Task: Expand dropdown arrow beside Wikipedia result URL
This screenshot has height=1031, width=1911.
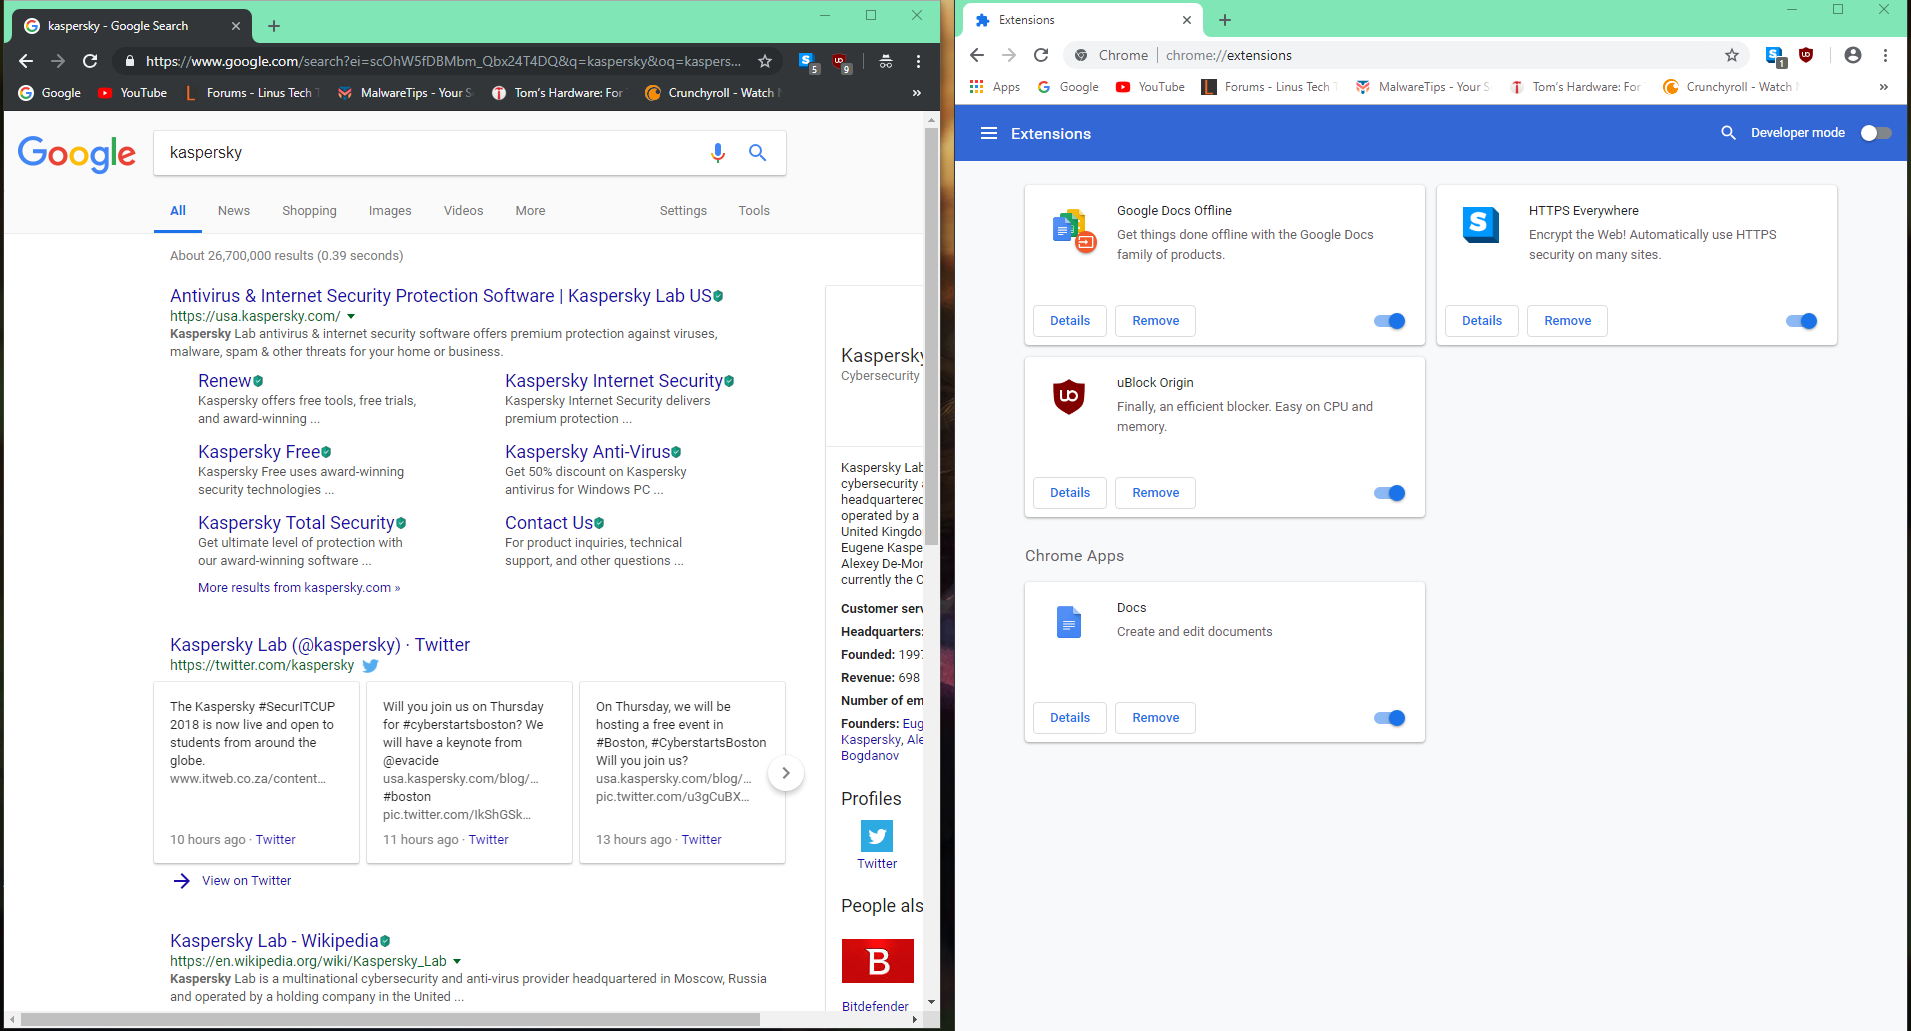Action: [x=457, y=961]
